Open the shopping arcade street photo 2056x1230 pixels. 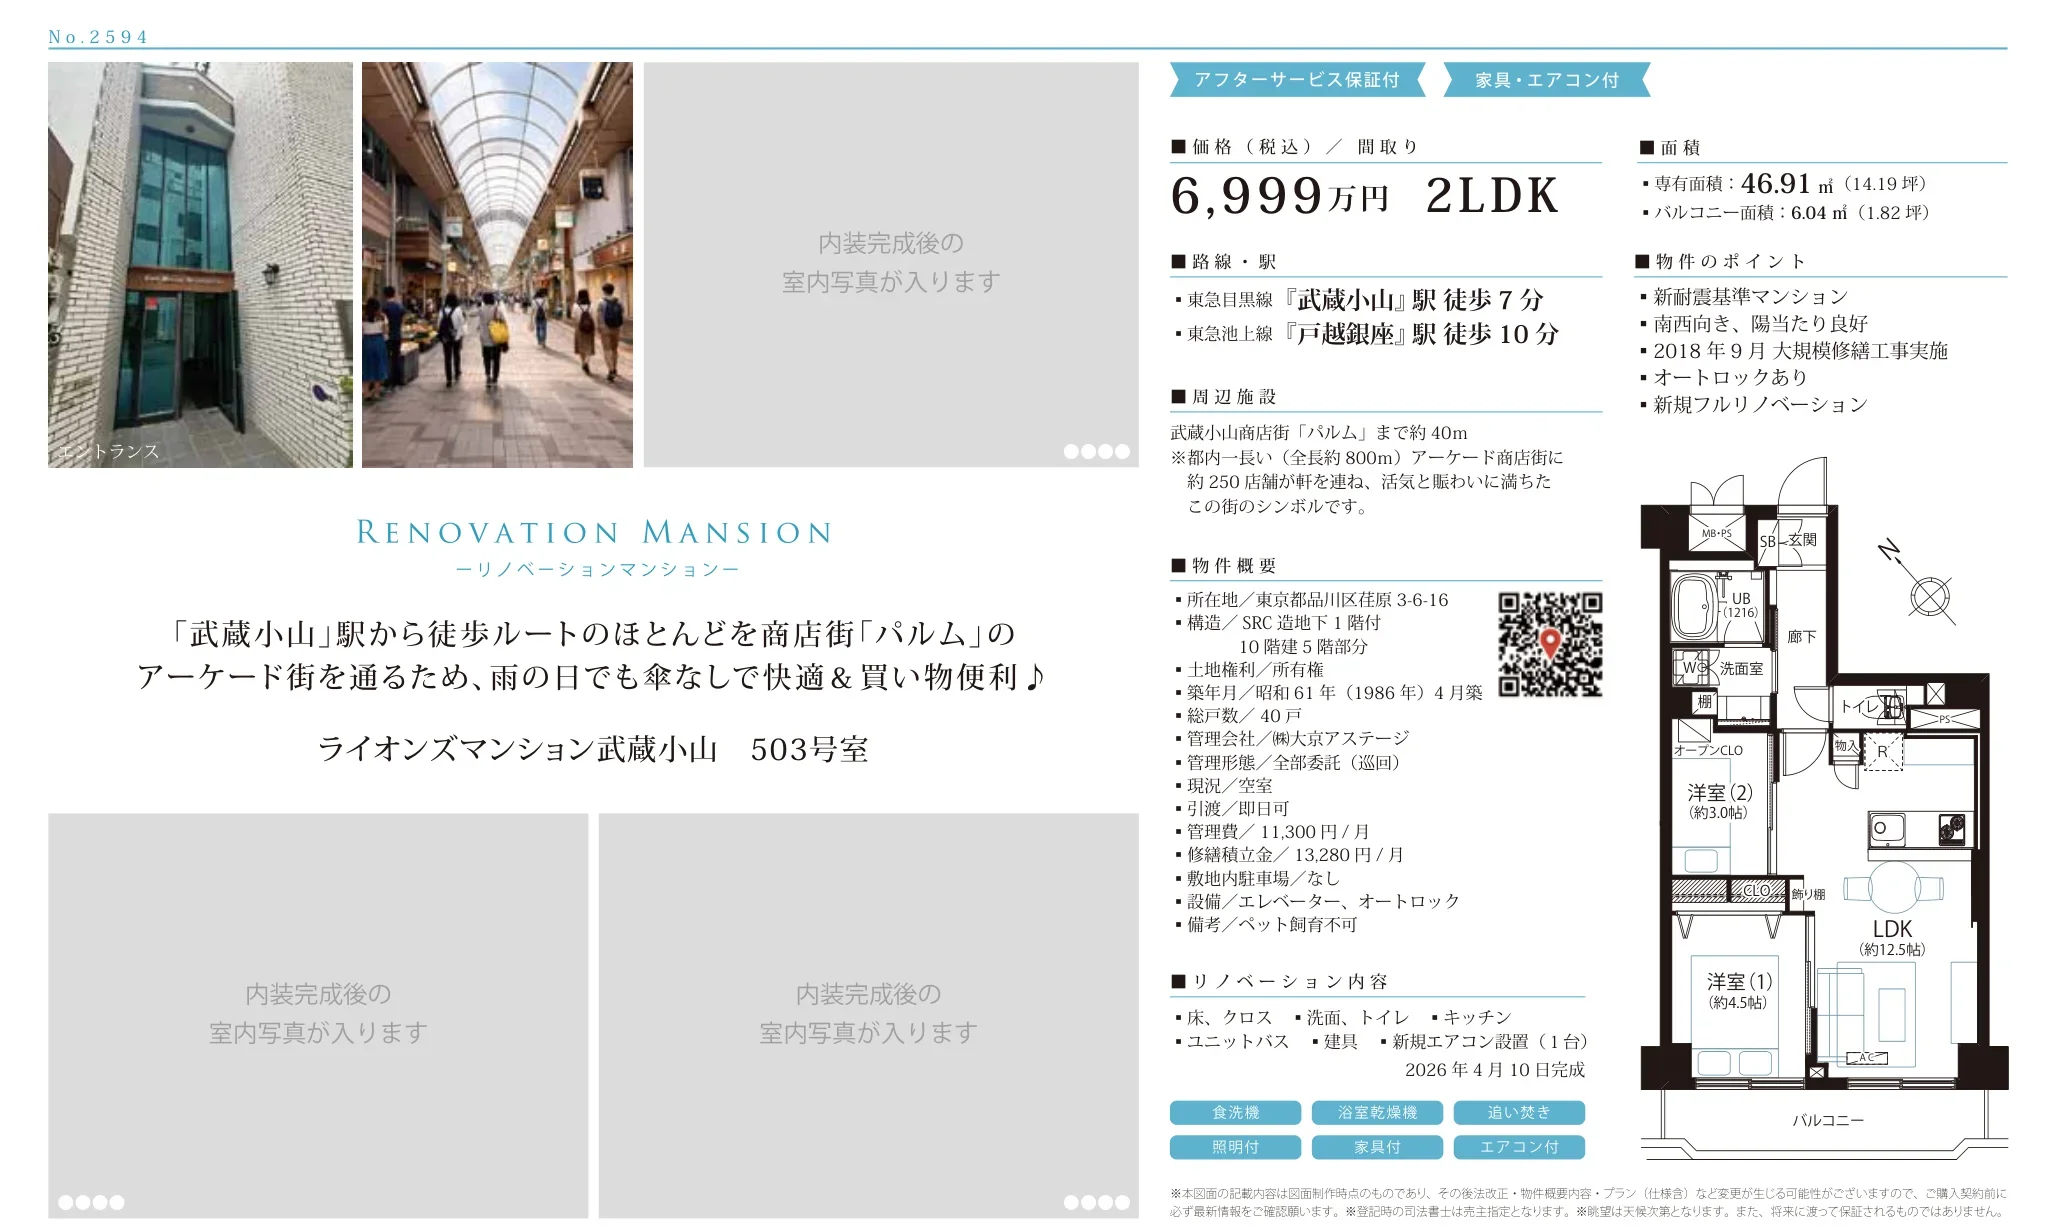point(497,265)
